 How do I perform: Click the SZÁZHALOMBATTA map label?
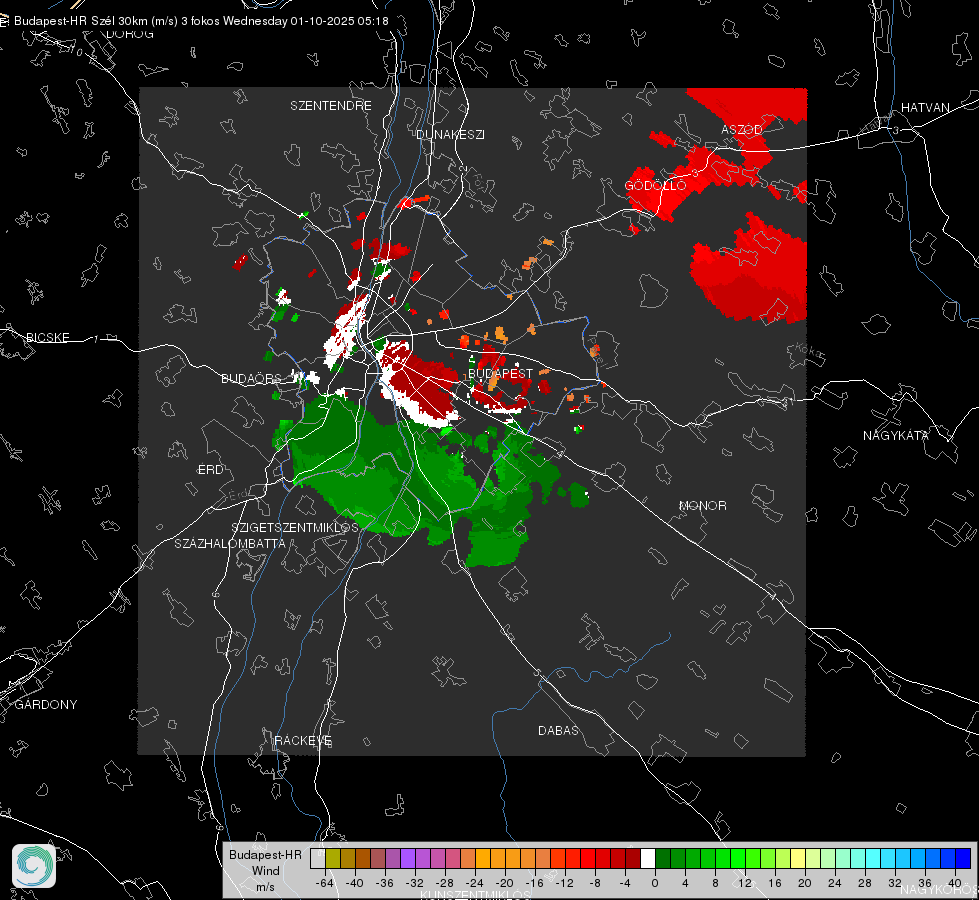[230, 543]
